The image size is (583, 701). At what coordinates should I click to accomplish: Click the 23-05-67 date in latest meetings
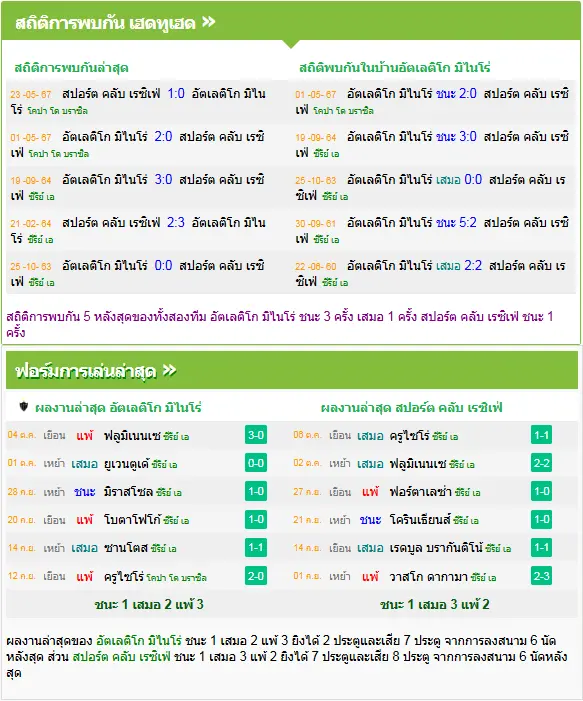click(31, 94)
